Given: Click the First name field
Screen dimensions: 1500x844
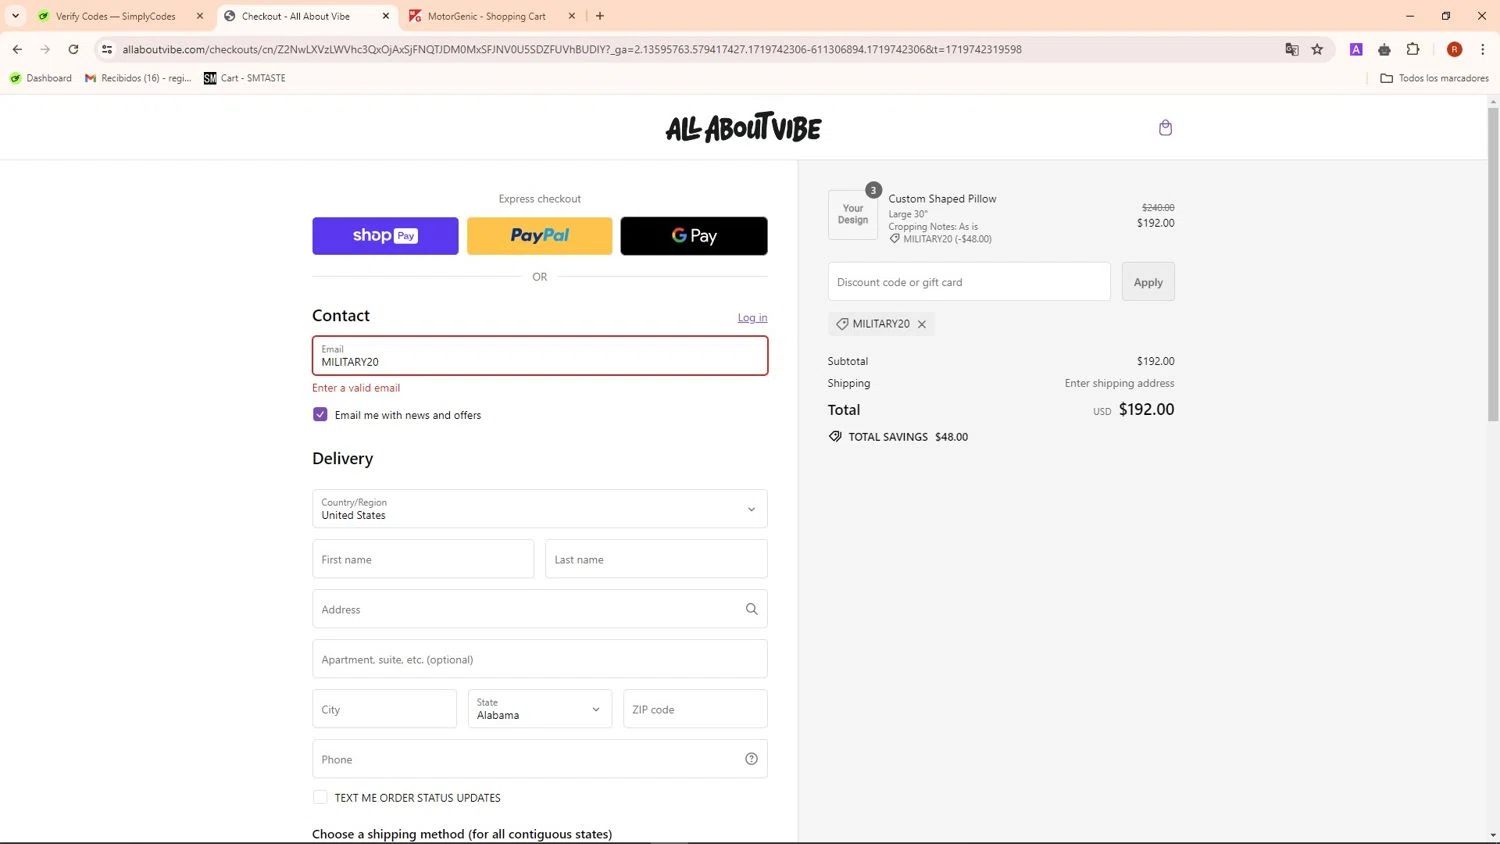Looking at the screenshot, I should tap(423, 559).
